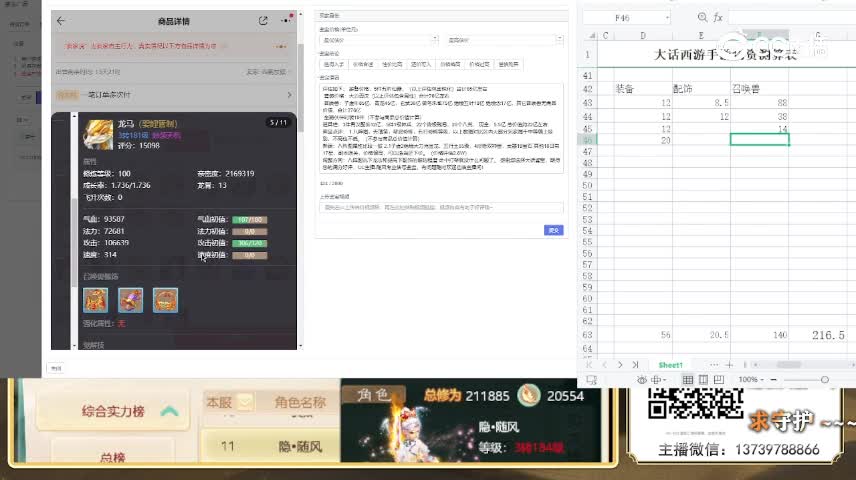Viewport: 856px width, 480px height.
Task: Select the first valuation opinion tab
Action: 334,64
